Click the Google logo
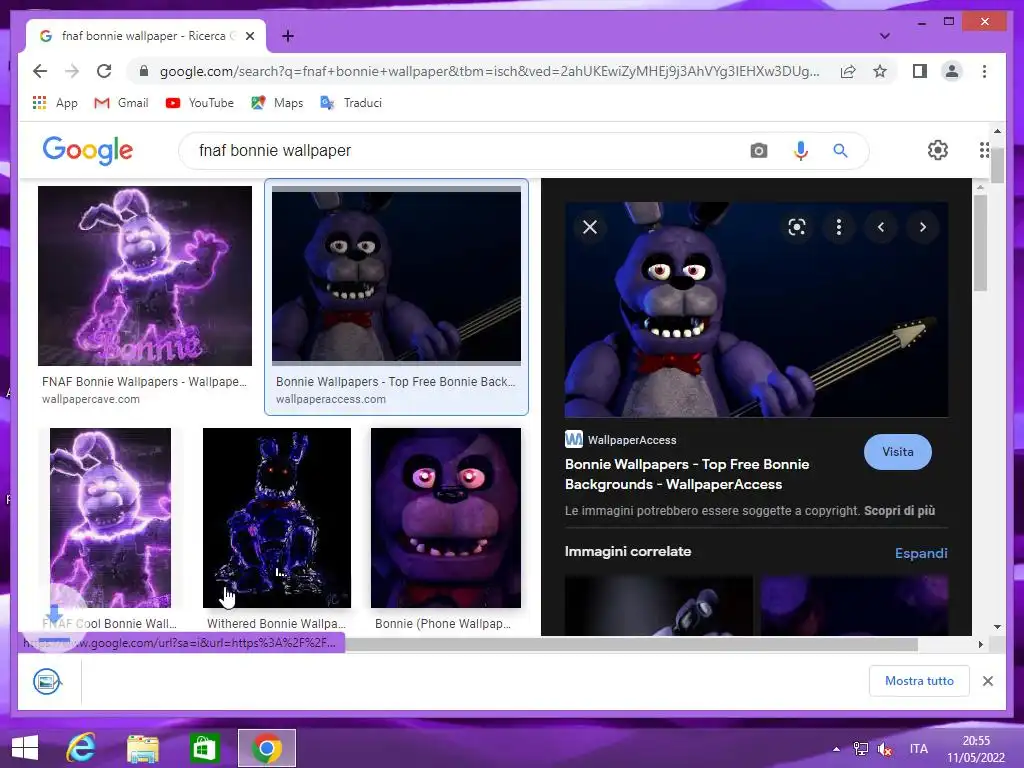The height and width of the screenshot is (768, 1024). point(88,150)
